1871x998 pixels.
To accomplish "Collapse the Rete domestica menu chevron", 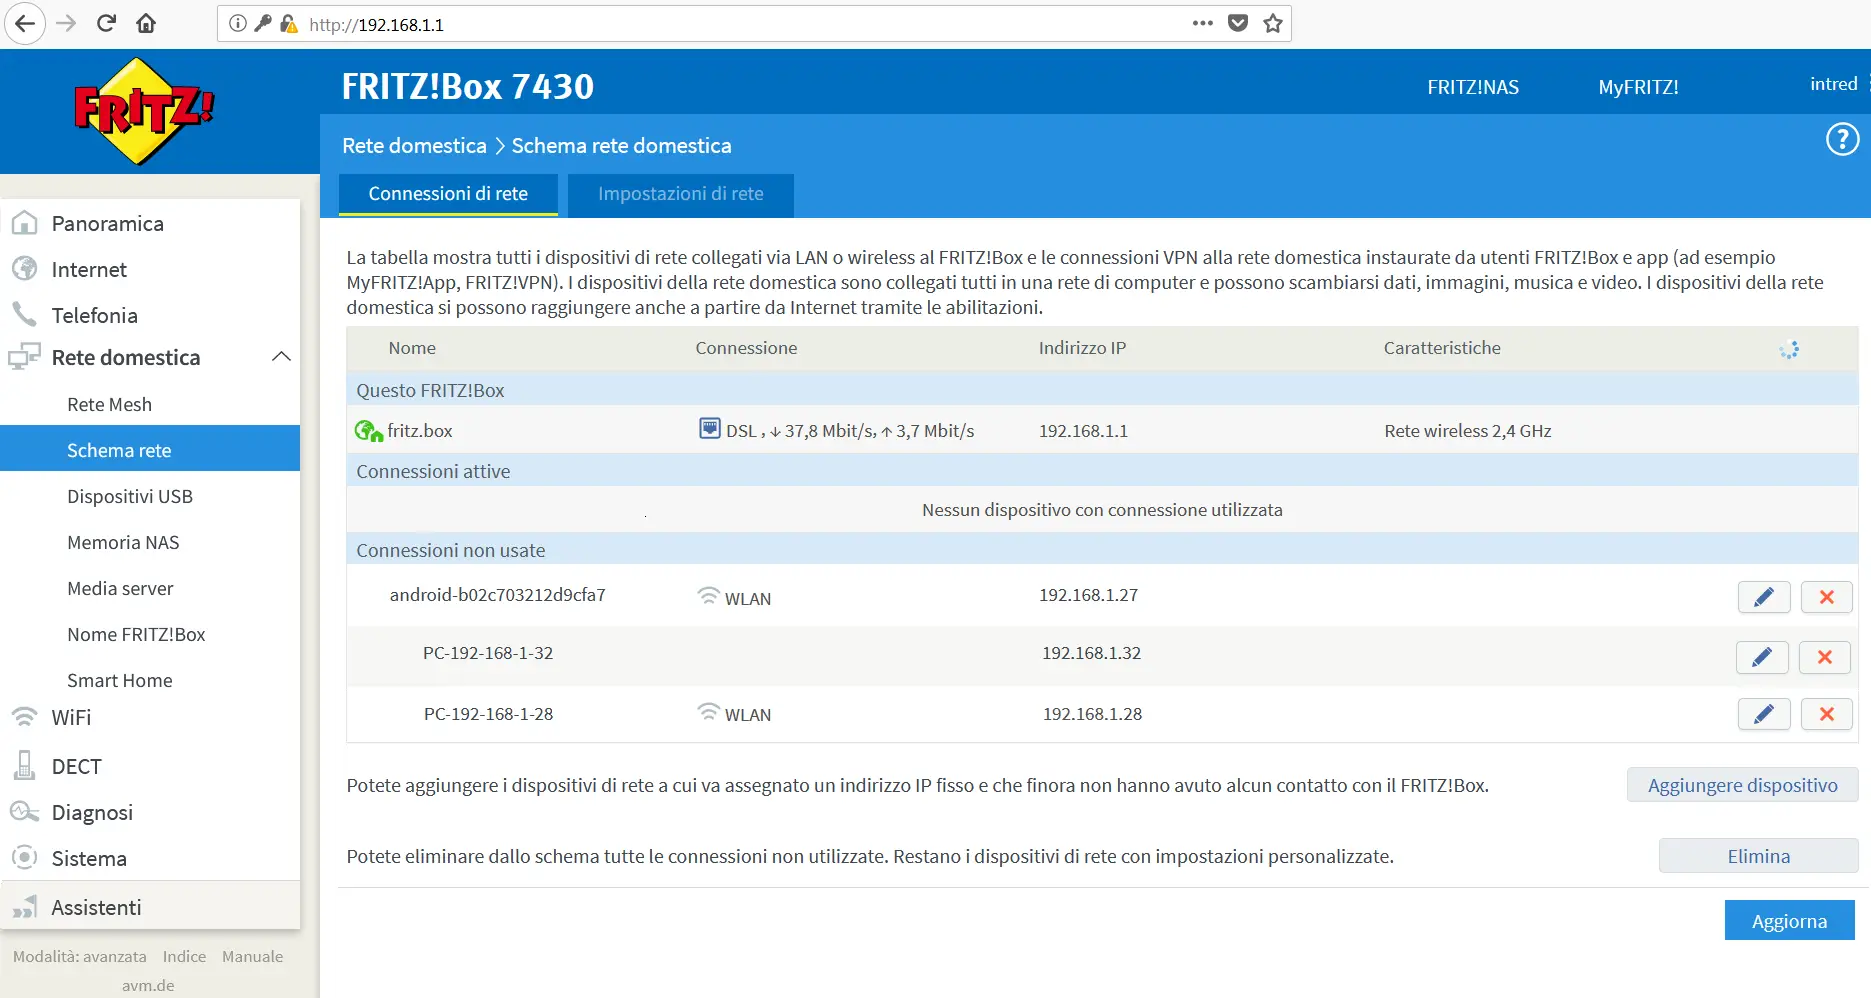I will tap(282, 357).
